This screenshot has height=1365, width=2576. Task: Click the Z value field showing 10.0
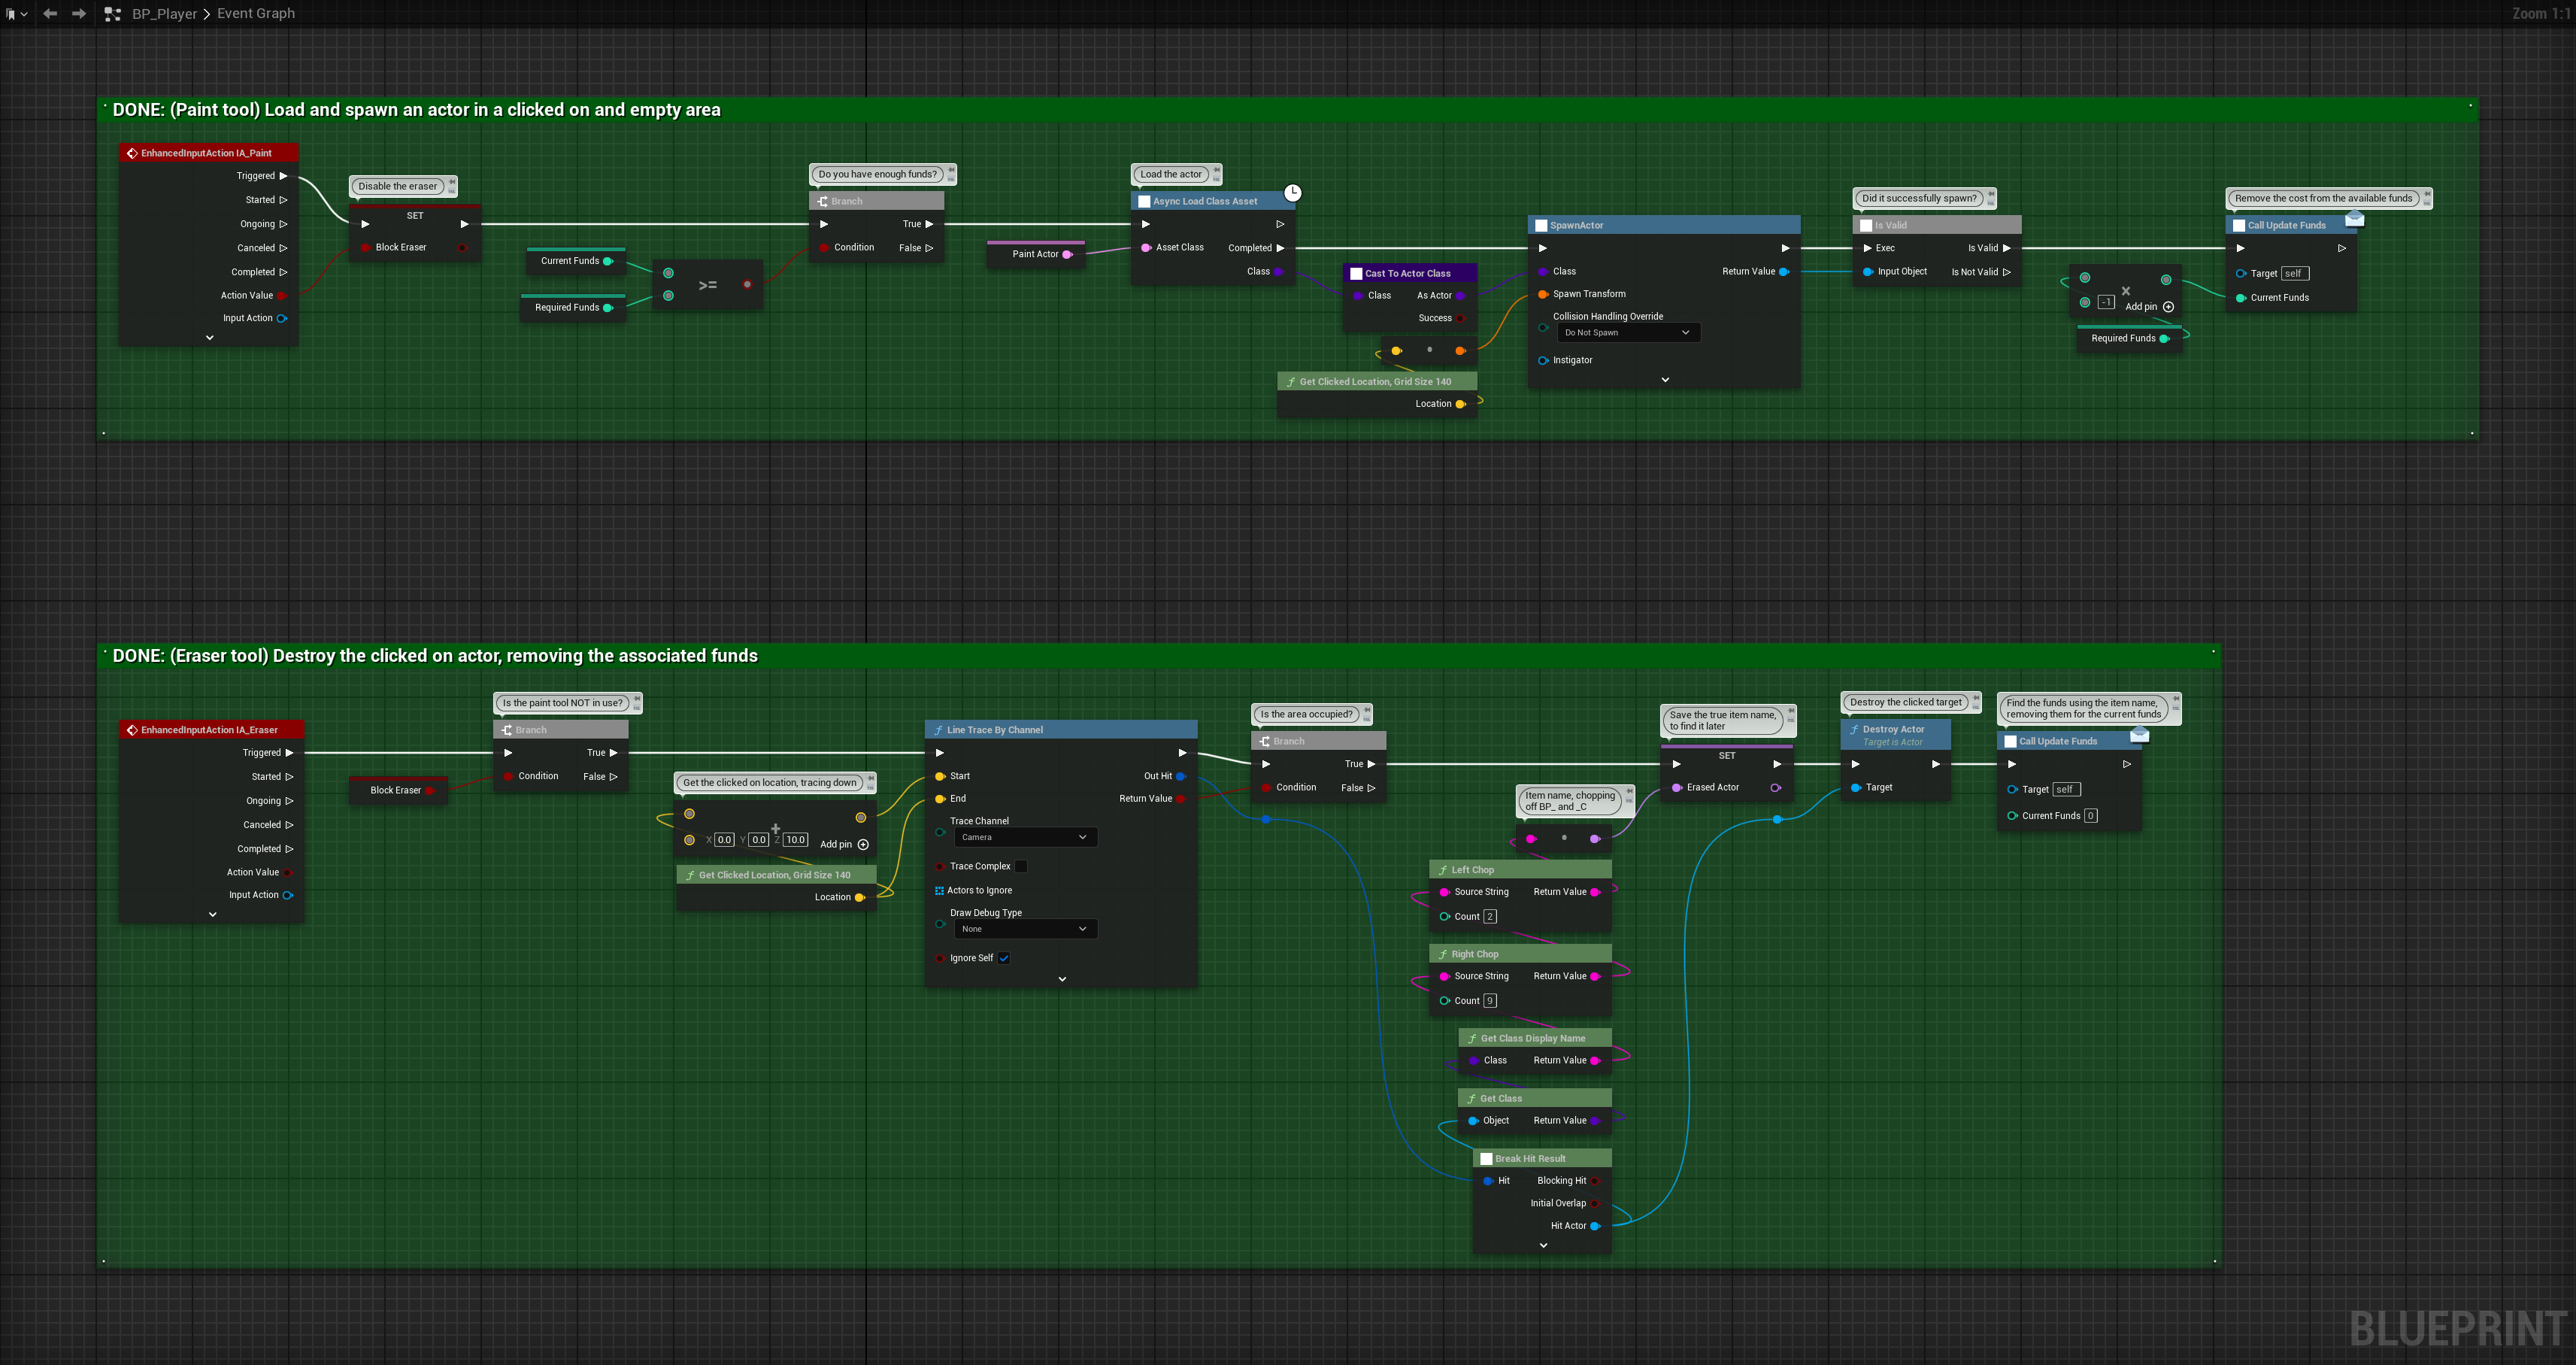coord(795,840)
